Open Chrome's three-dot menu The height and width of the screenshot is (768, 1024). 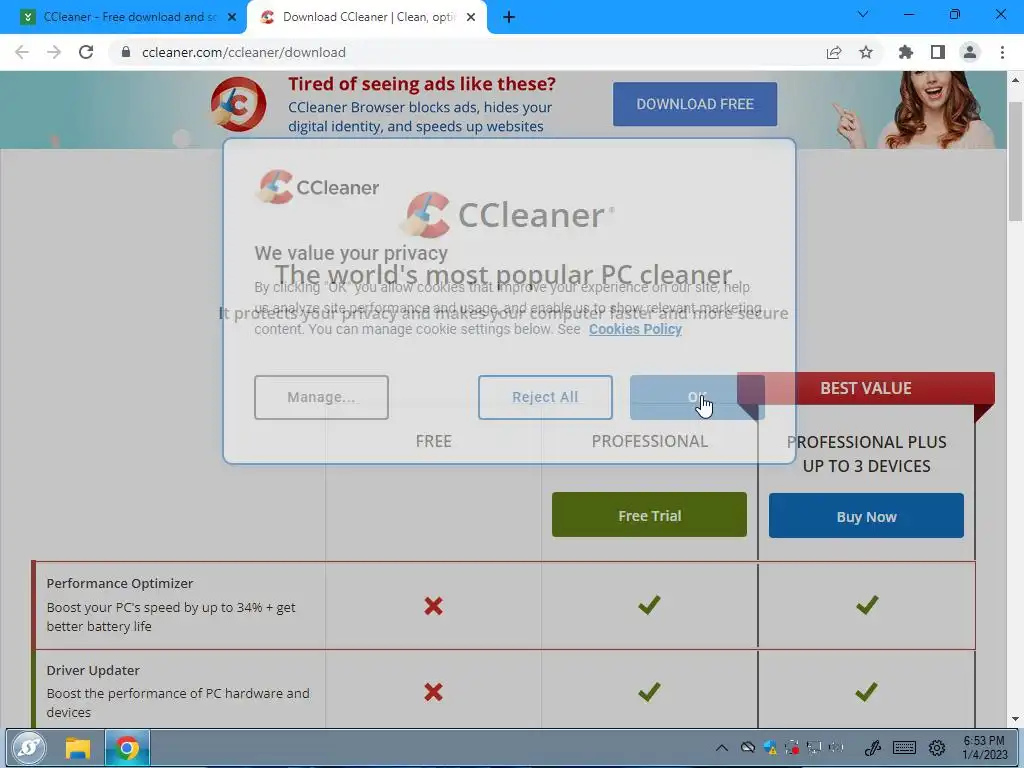click(x=1002, y=52)
